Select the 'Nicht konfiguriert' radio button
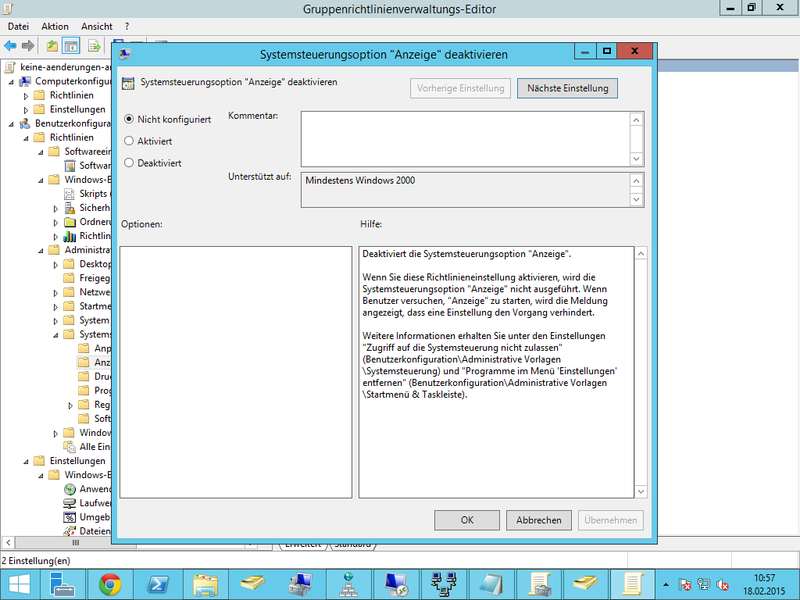 (x=129, y=119)
